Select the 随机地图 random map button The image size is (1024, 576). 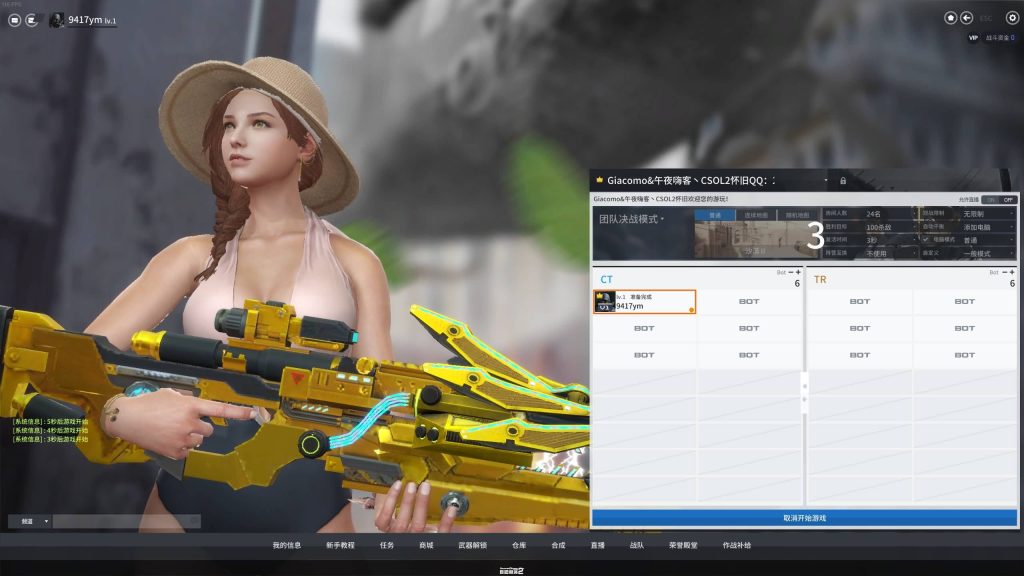pyautogui.click(x=798, y=215)
